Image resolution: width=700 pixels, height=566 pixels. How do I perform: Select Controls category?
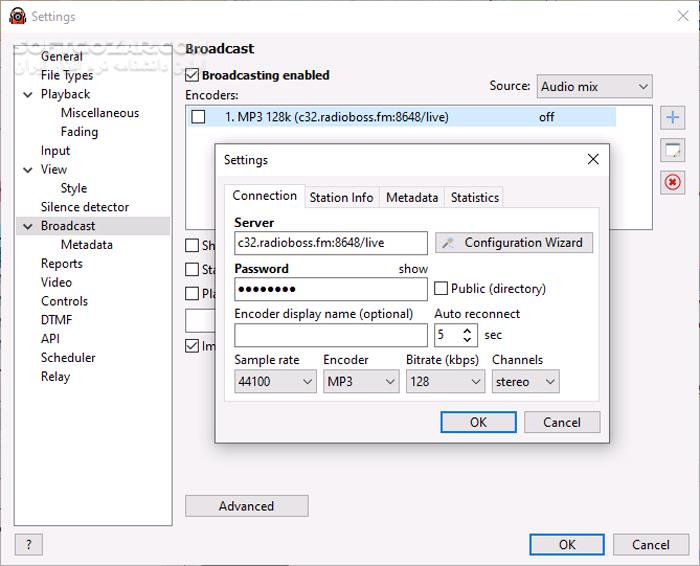pyautogui.click(x=64, y=301)
